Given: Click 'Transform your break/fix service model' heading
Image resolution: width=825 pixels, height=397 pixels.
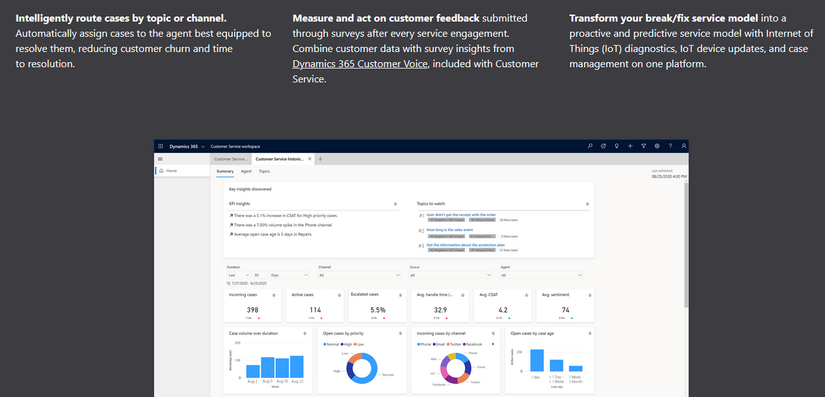Looking at the screenshot, I should 663,18.
